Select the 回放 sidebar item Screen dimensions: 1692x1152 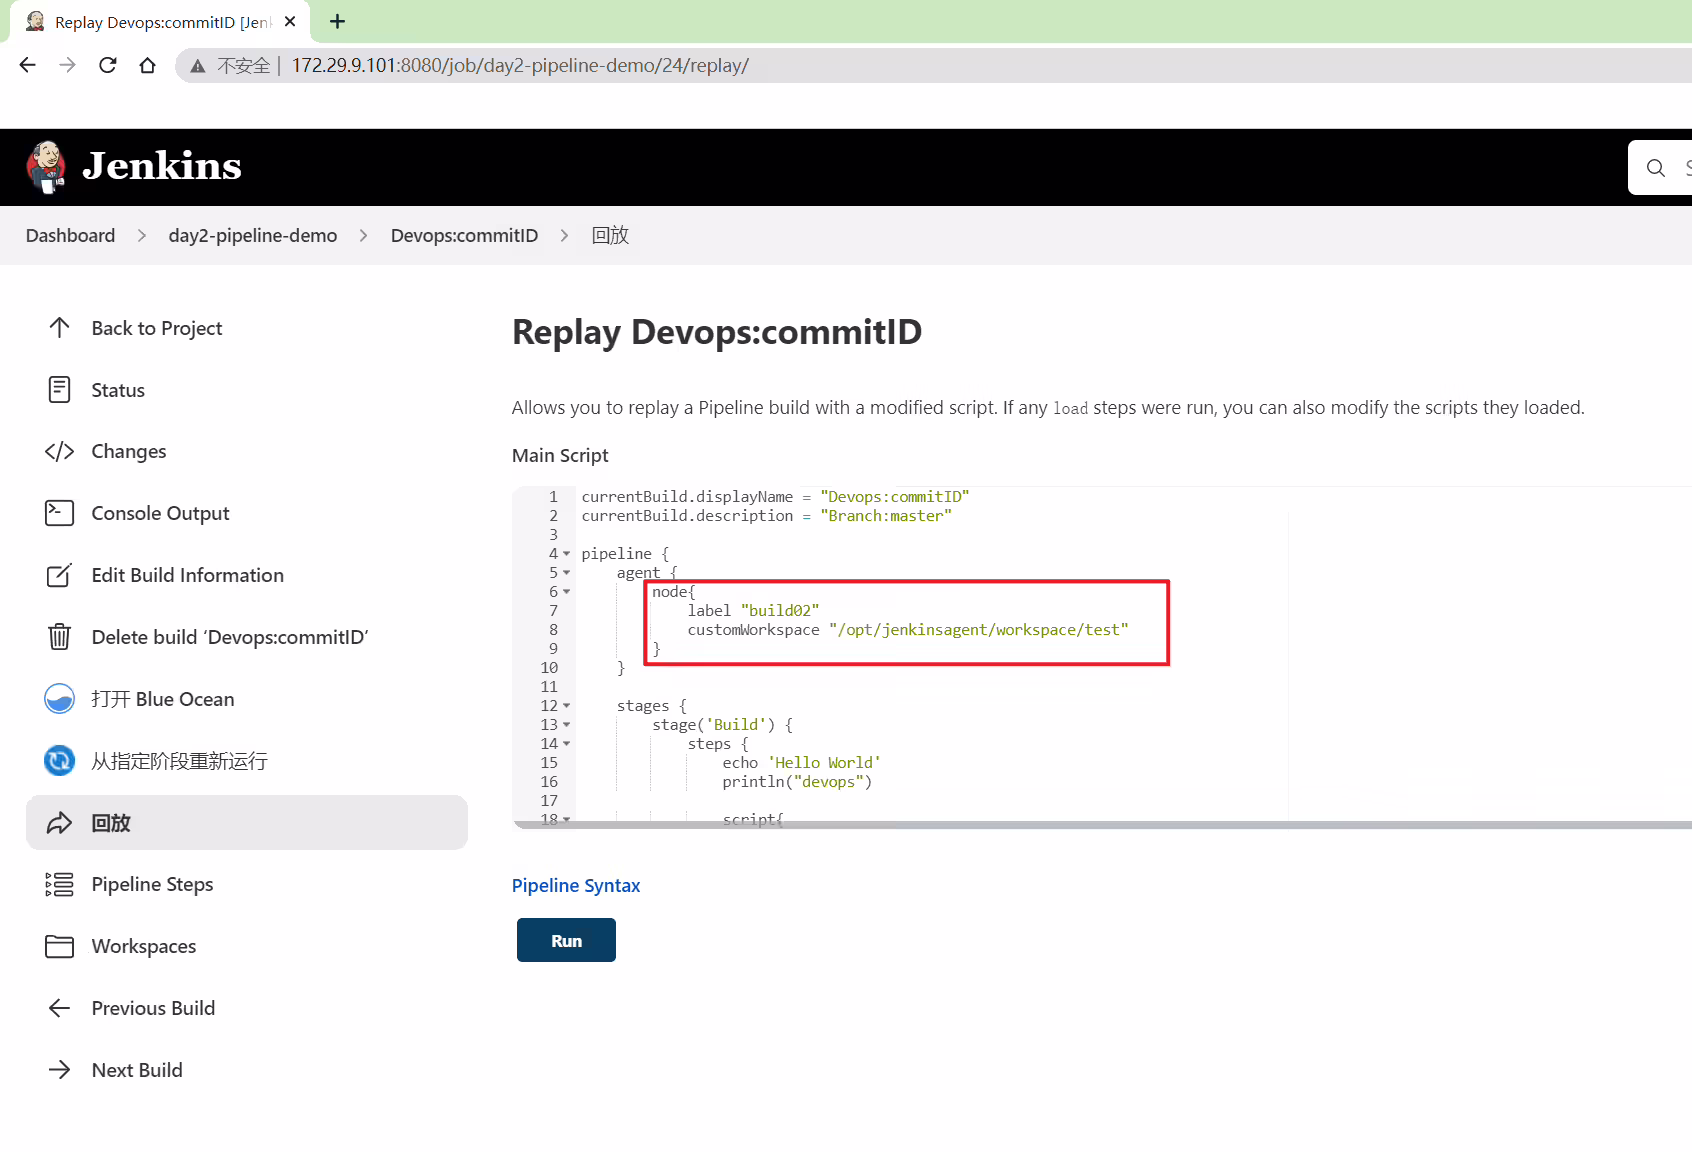pyautogui.click(x=247, y=823)
